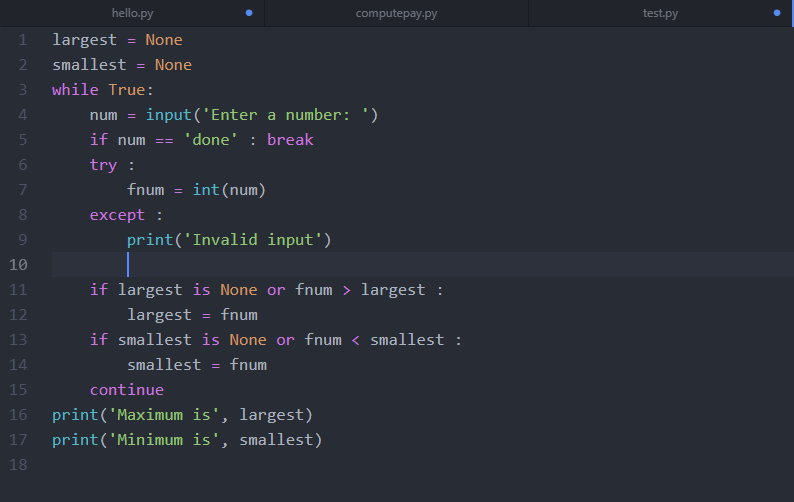Click the 'done' string on line 5

[x=210, y=140]
